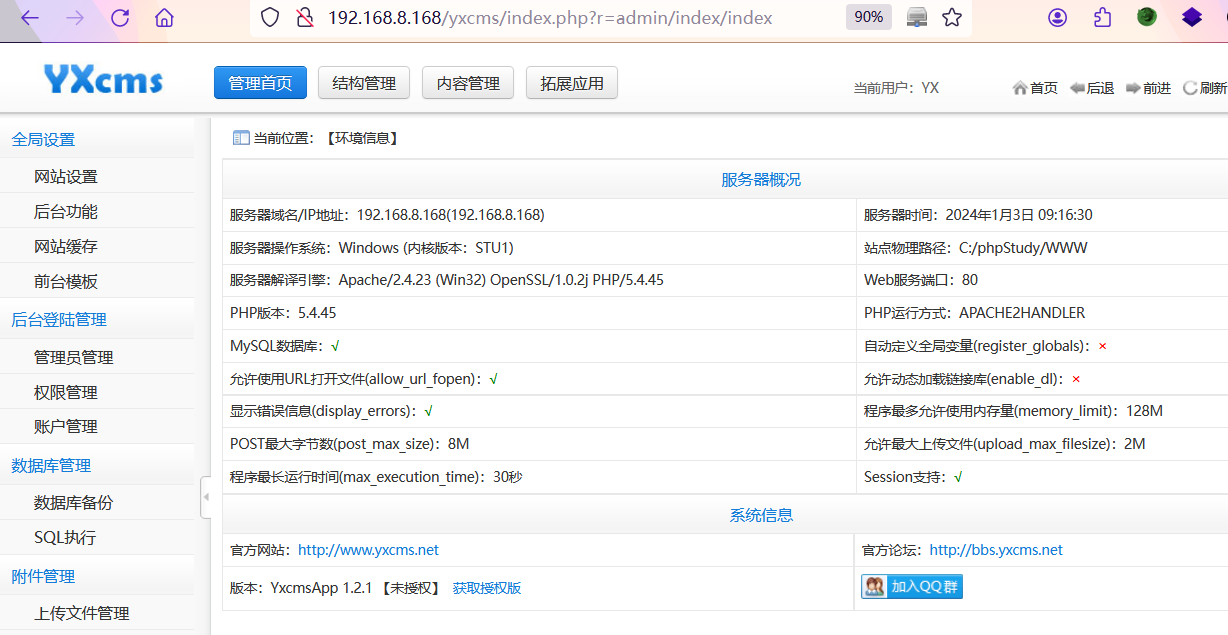This screenshot has height=635, width=1228.
Task: Open the 内容管理 tab
Action: (x=468, y=83)
